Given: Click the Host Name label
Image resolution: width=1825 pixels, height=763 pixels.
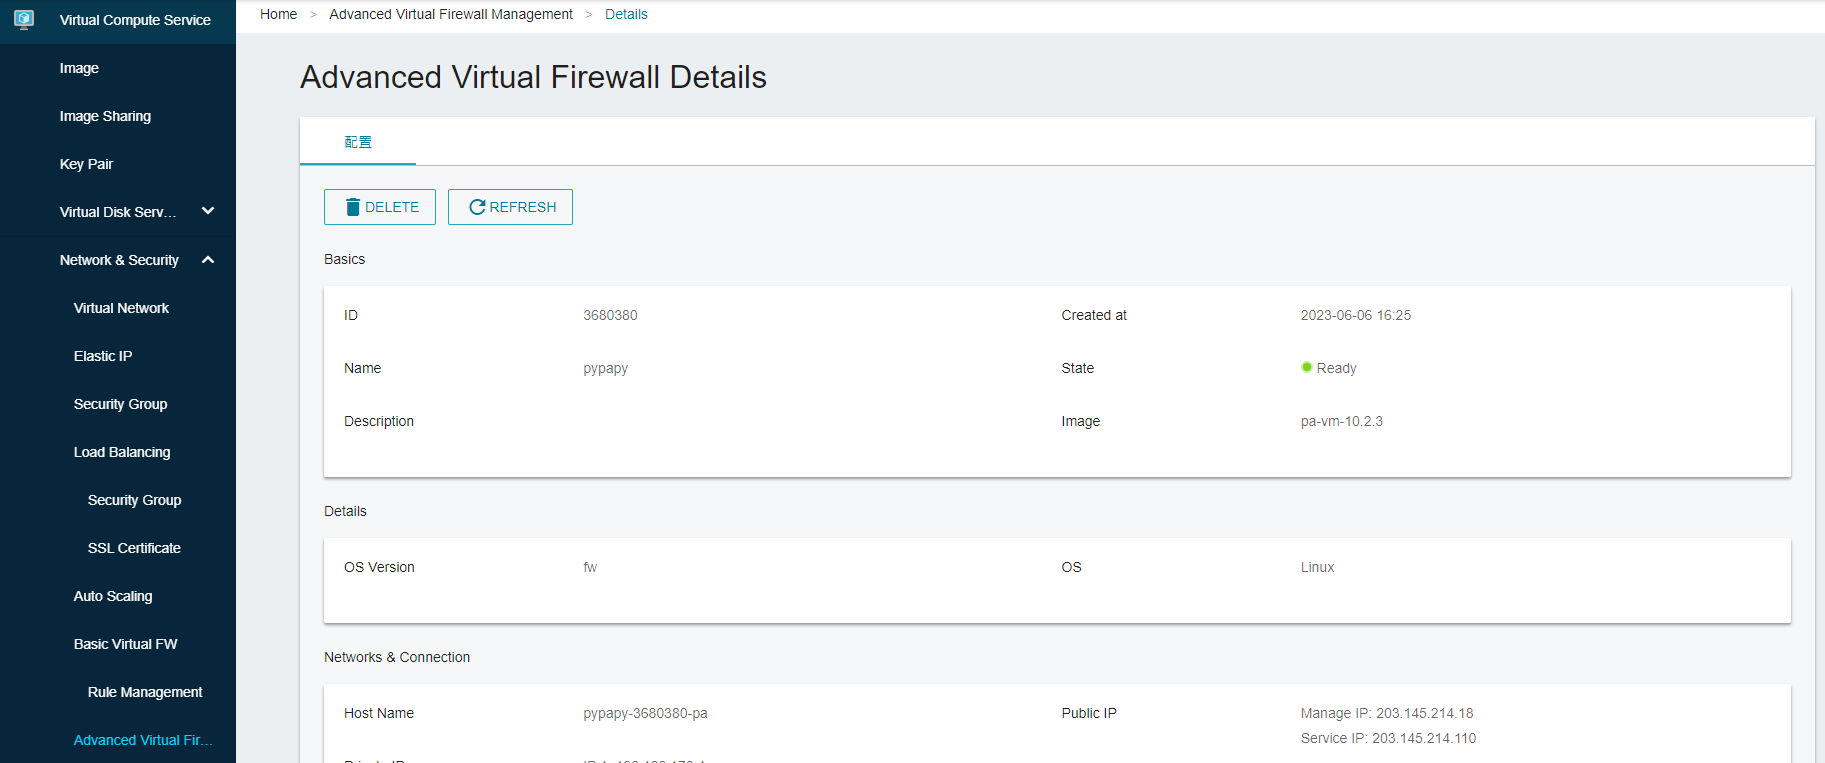Looking at the screenshot, I should pos(379,713).
